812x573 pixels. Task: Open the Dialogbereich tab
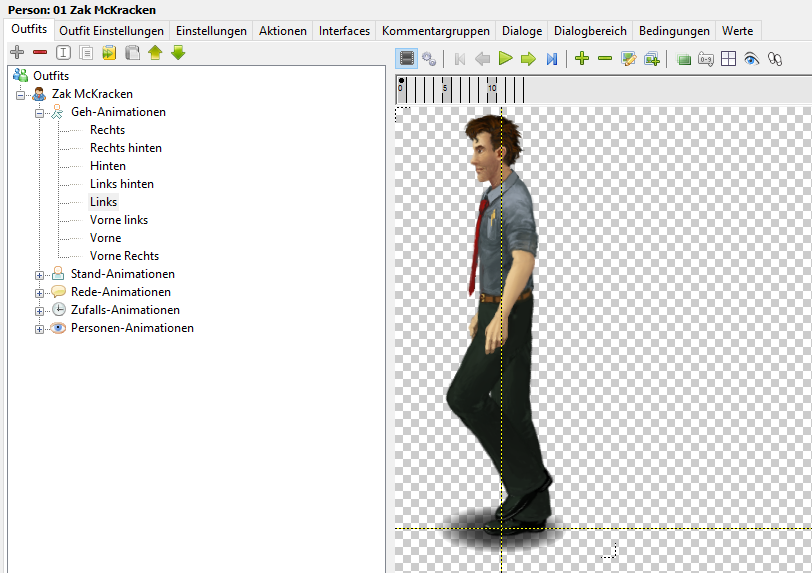coord(590,31)
